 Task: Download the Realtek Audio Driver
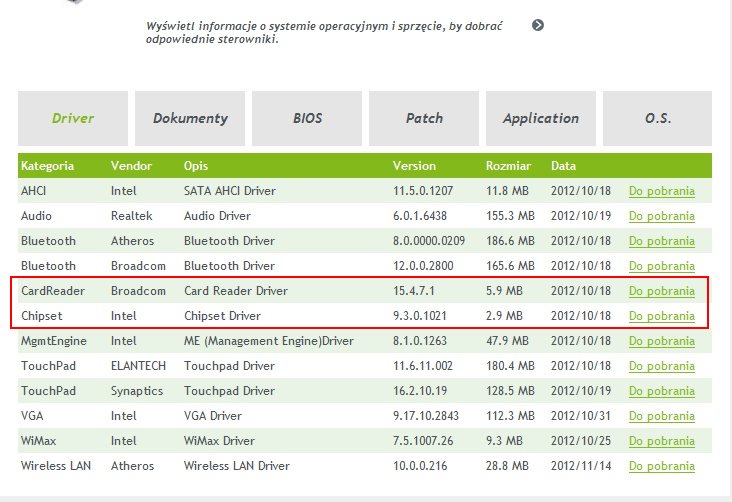pos(662,216)
